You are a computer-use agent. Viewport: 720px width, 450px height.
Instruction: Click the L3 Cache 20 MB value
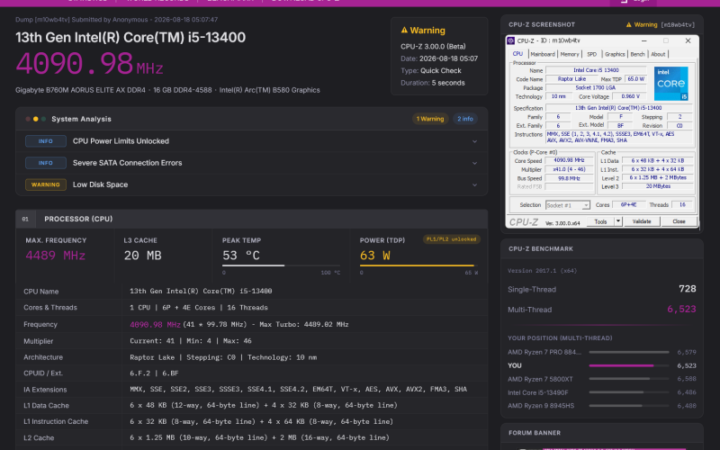142,256
